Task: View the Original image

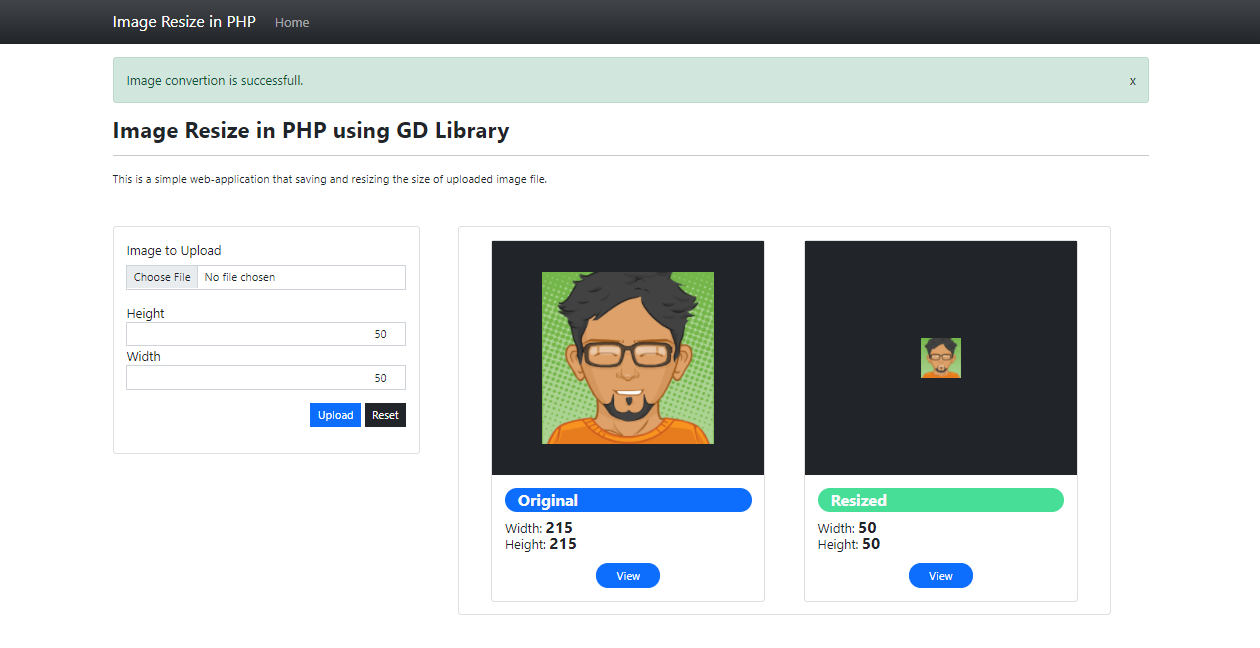Action: 627,575
